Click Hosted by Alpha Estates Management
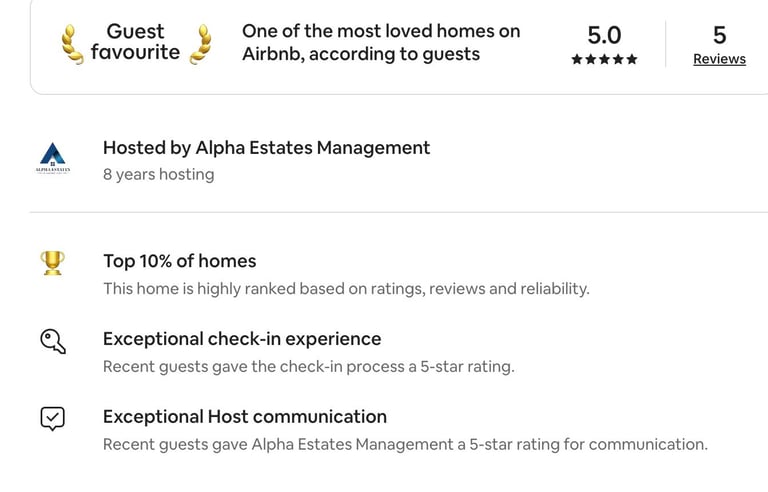Screen dimensions: 768x492 266,148
